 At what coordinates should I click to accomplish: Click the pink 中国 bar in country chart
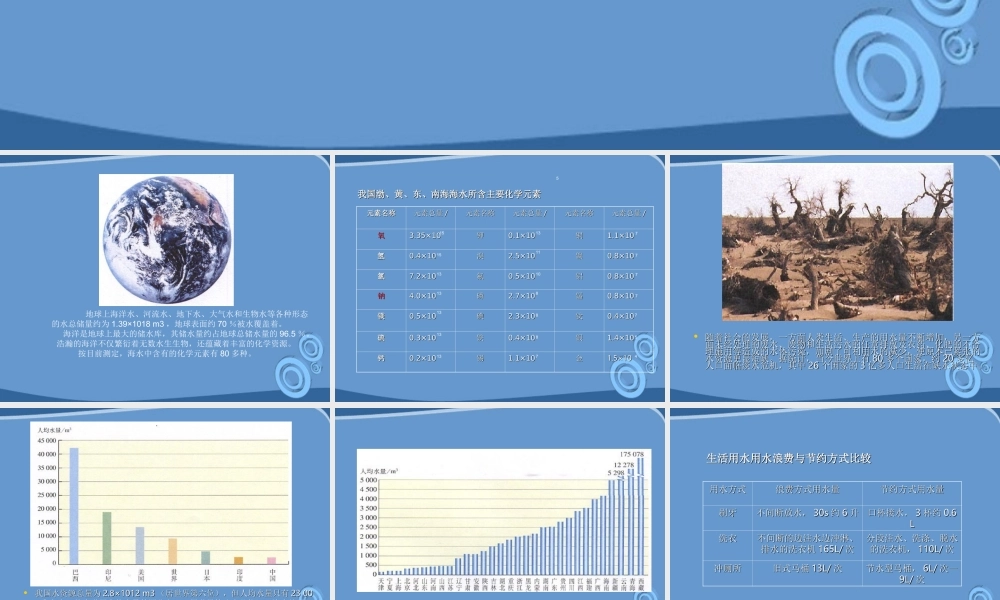point(272,560)
